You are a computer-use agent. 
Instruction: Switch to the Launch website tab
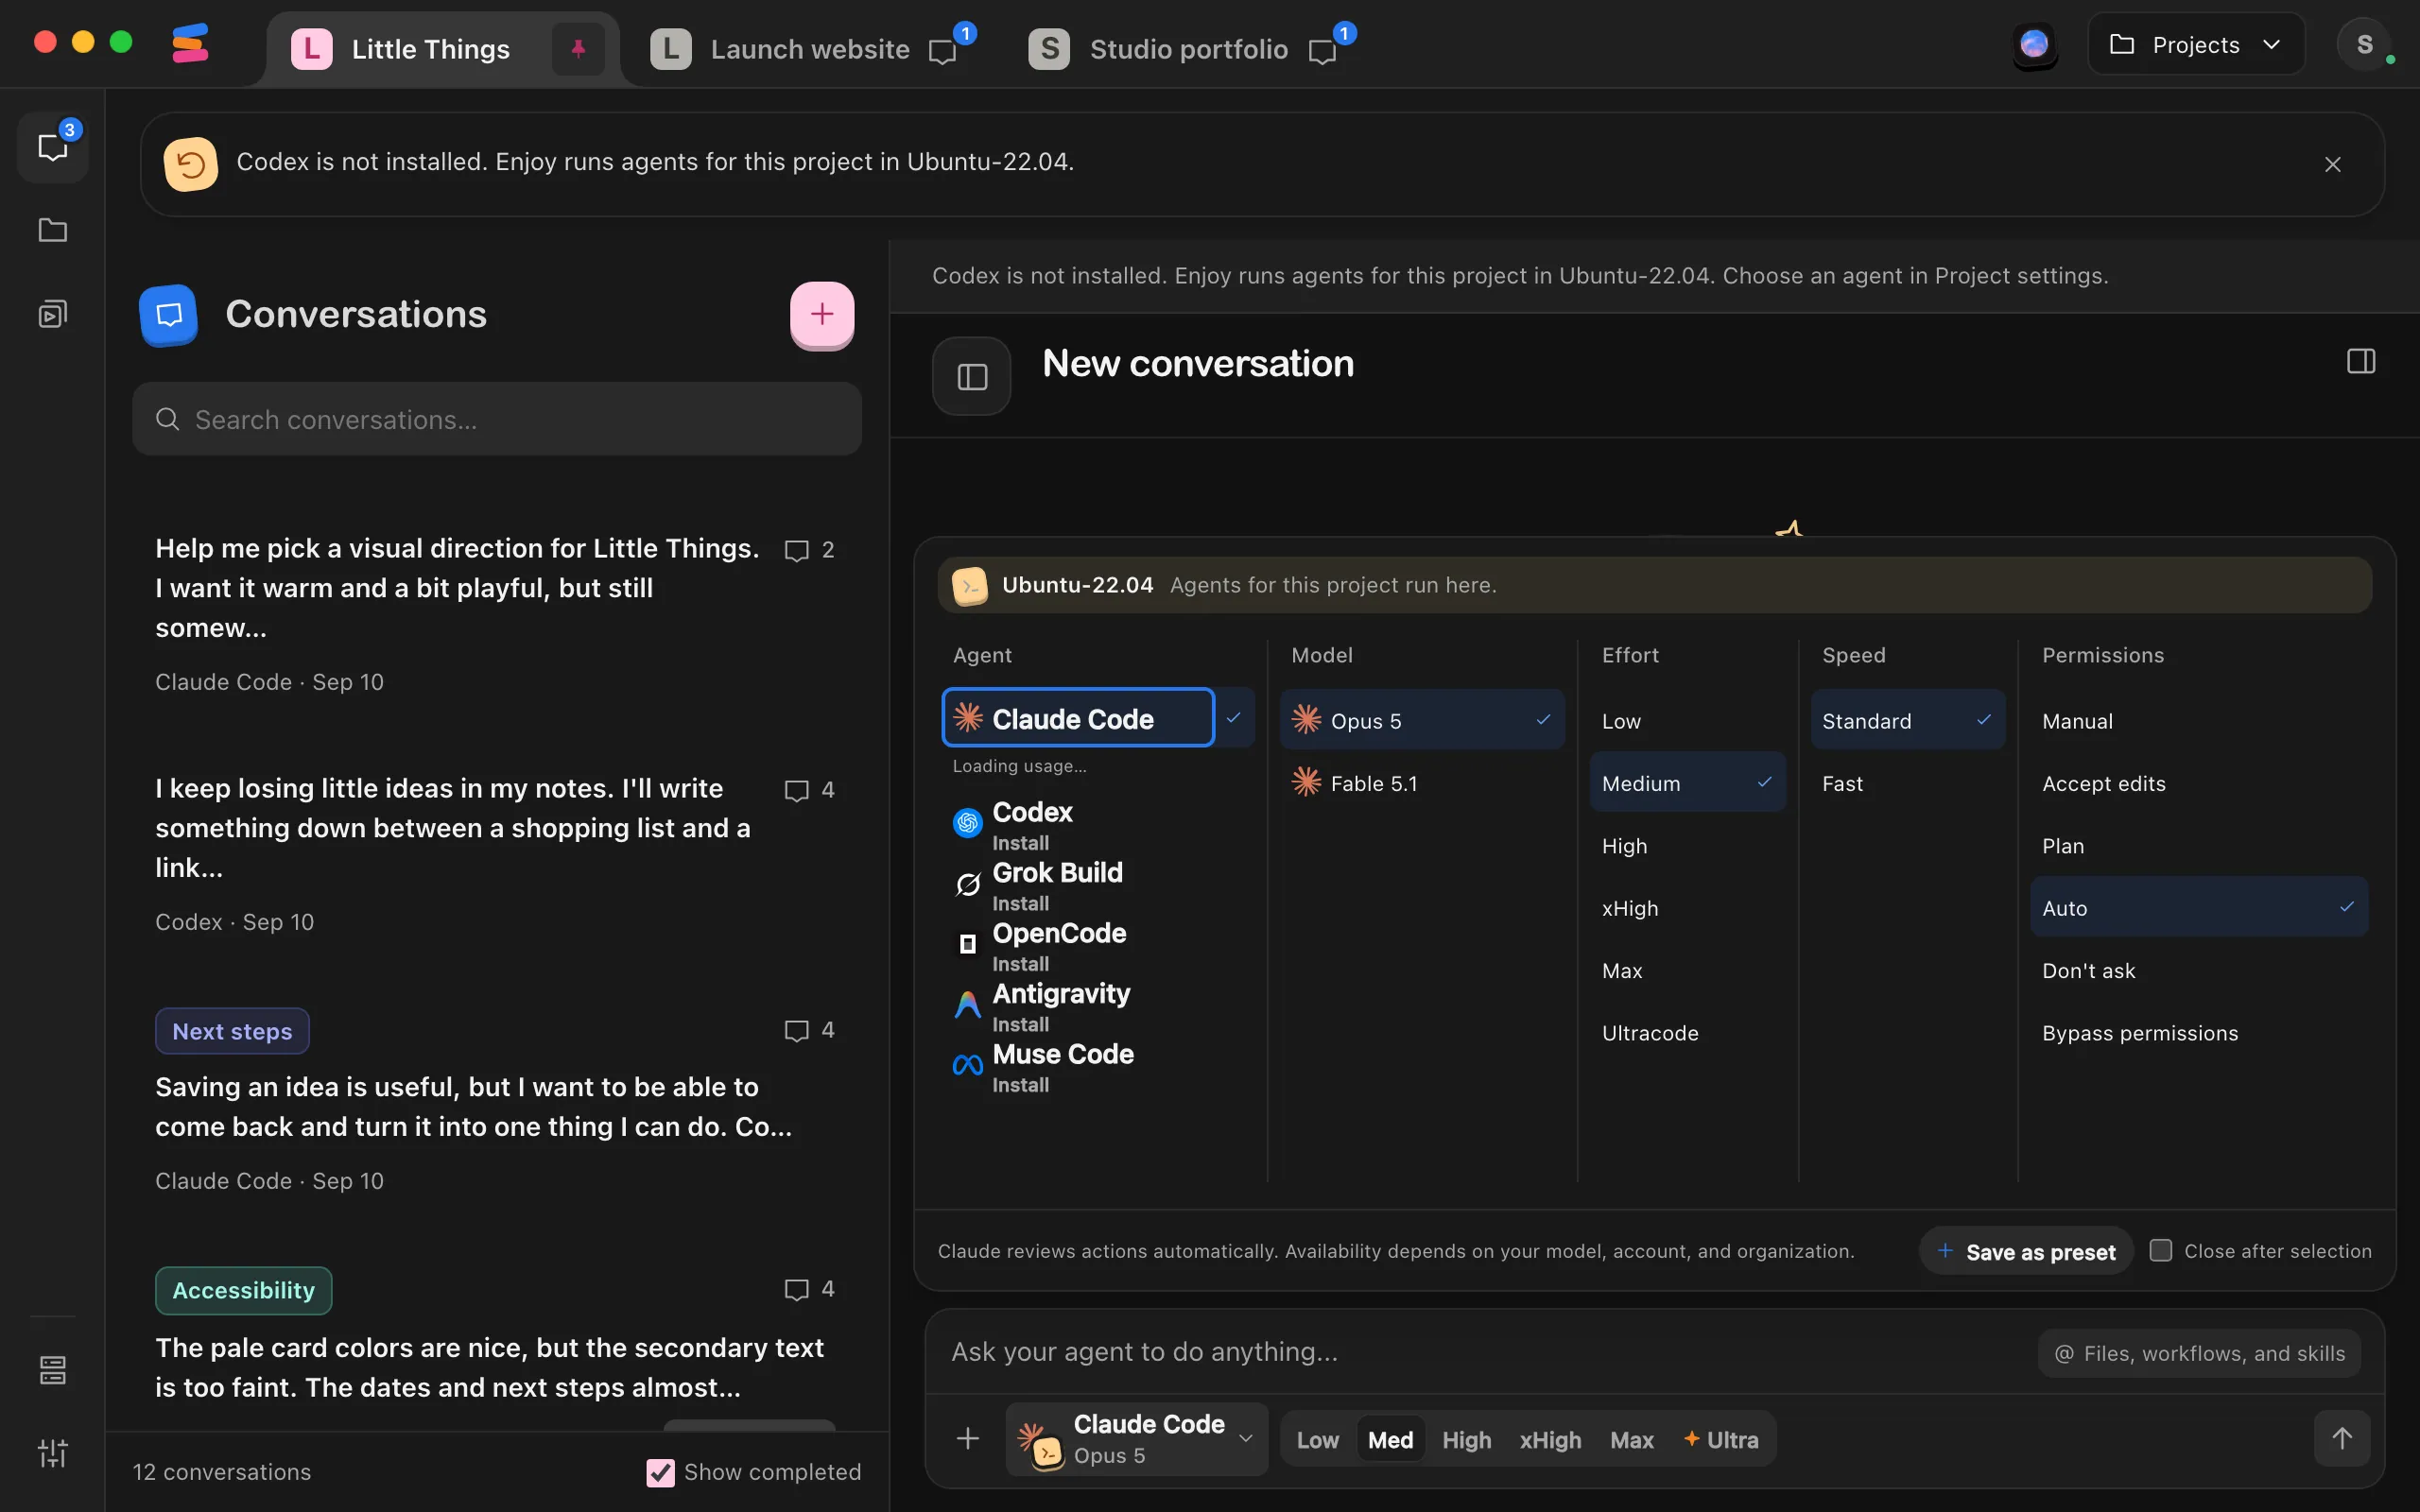coord(810,49)
